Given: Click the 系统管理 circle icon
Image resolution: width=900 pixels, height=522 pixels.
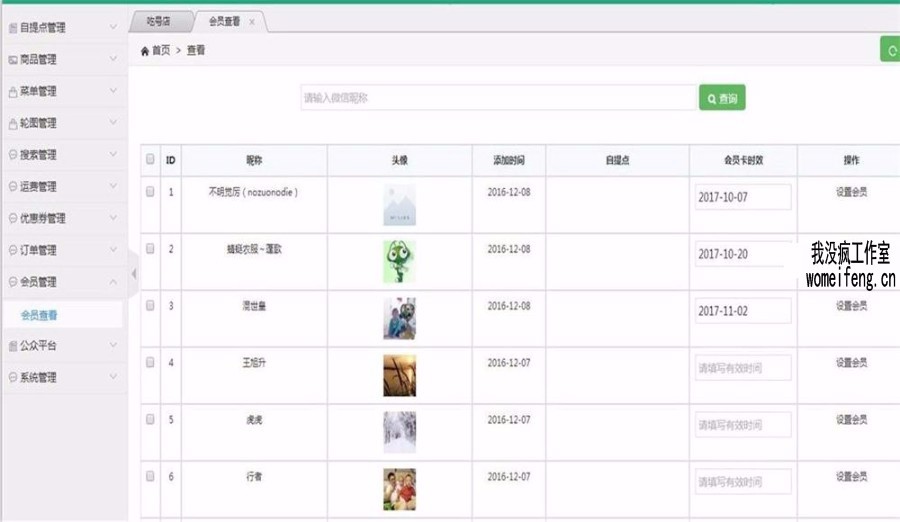Looking at the screenshot, I should pyautogui.click(x=13, y=377).
